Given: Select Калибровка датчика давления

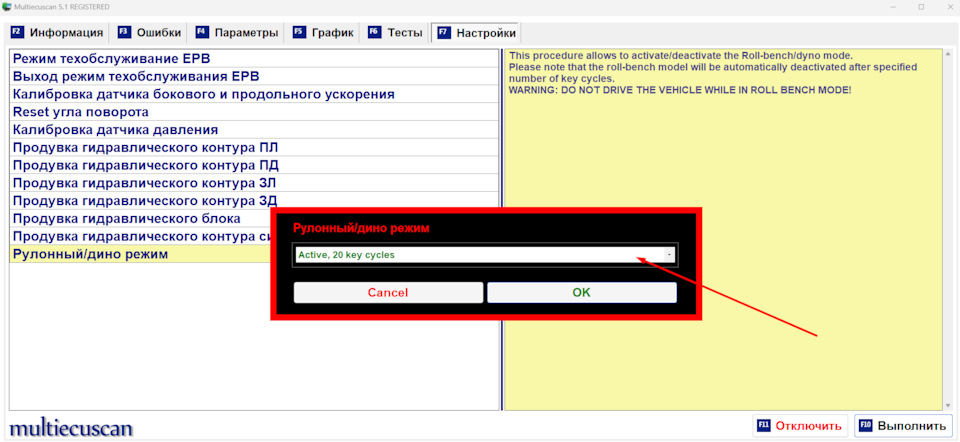Looking at the screenshot, I should 254,130.
